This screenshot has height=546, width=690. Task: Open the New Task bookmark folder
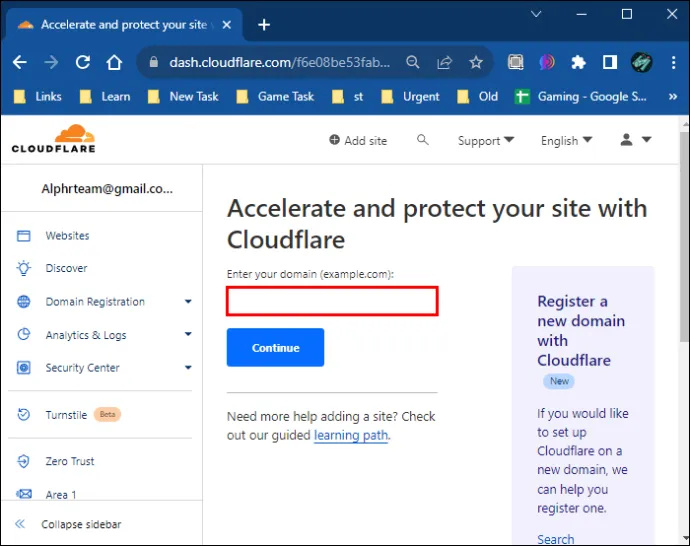183,96
